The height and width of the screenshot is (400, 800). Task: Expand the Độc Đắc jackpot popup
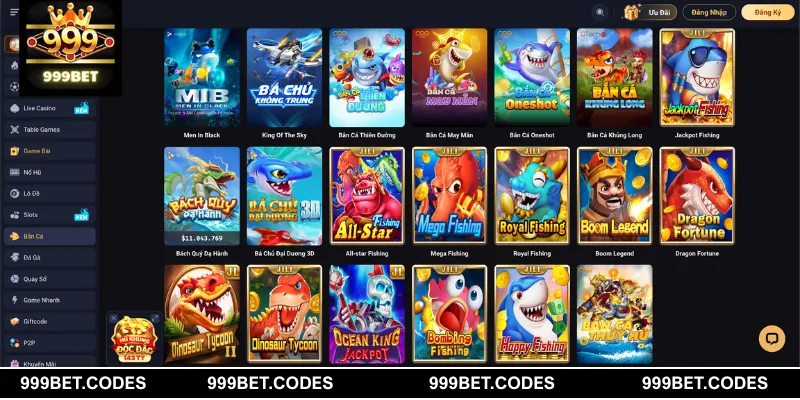tap(155, 318)
